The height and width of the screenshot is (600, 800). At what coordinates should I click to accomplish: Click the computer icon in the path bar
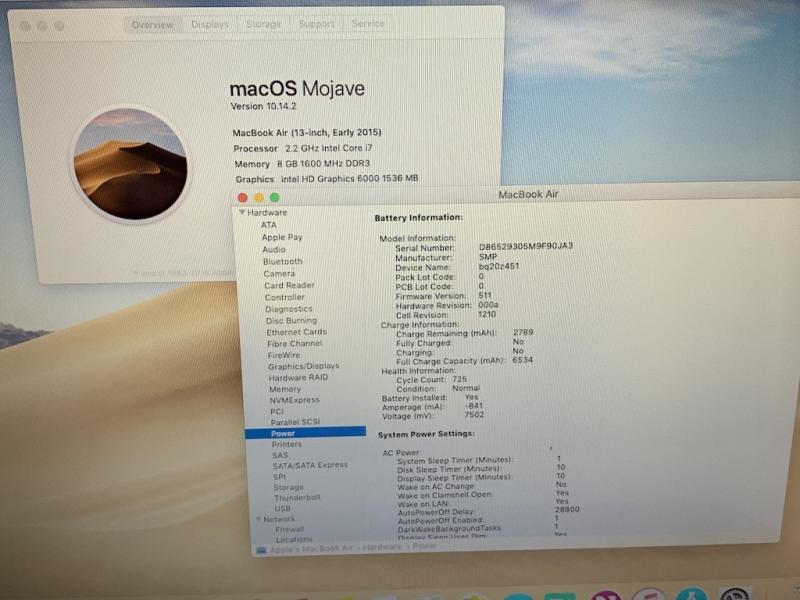261,548
